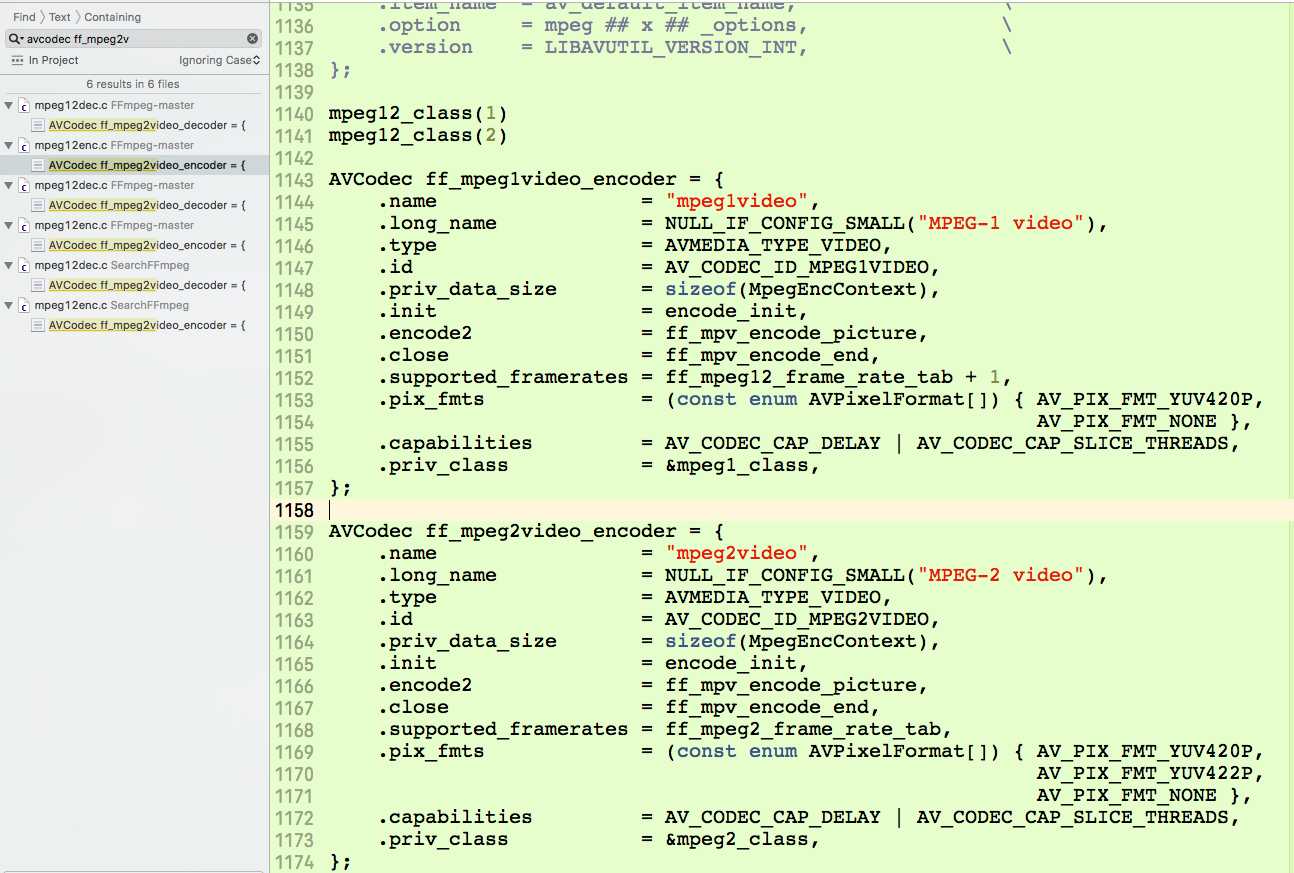1294x873 pixels.
Task: Select the highlighted ff_mpeg2video_encoder search result
Action: (x=134, y=165)
